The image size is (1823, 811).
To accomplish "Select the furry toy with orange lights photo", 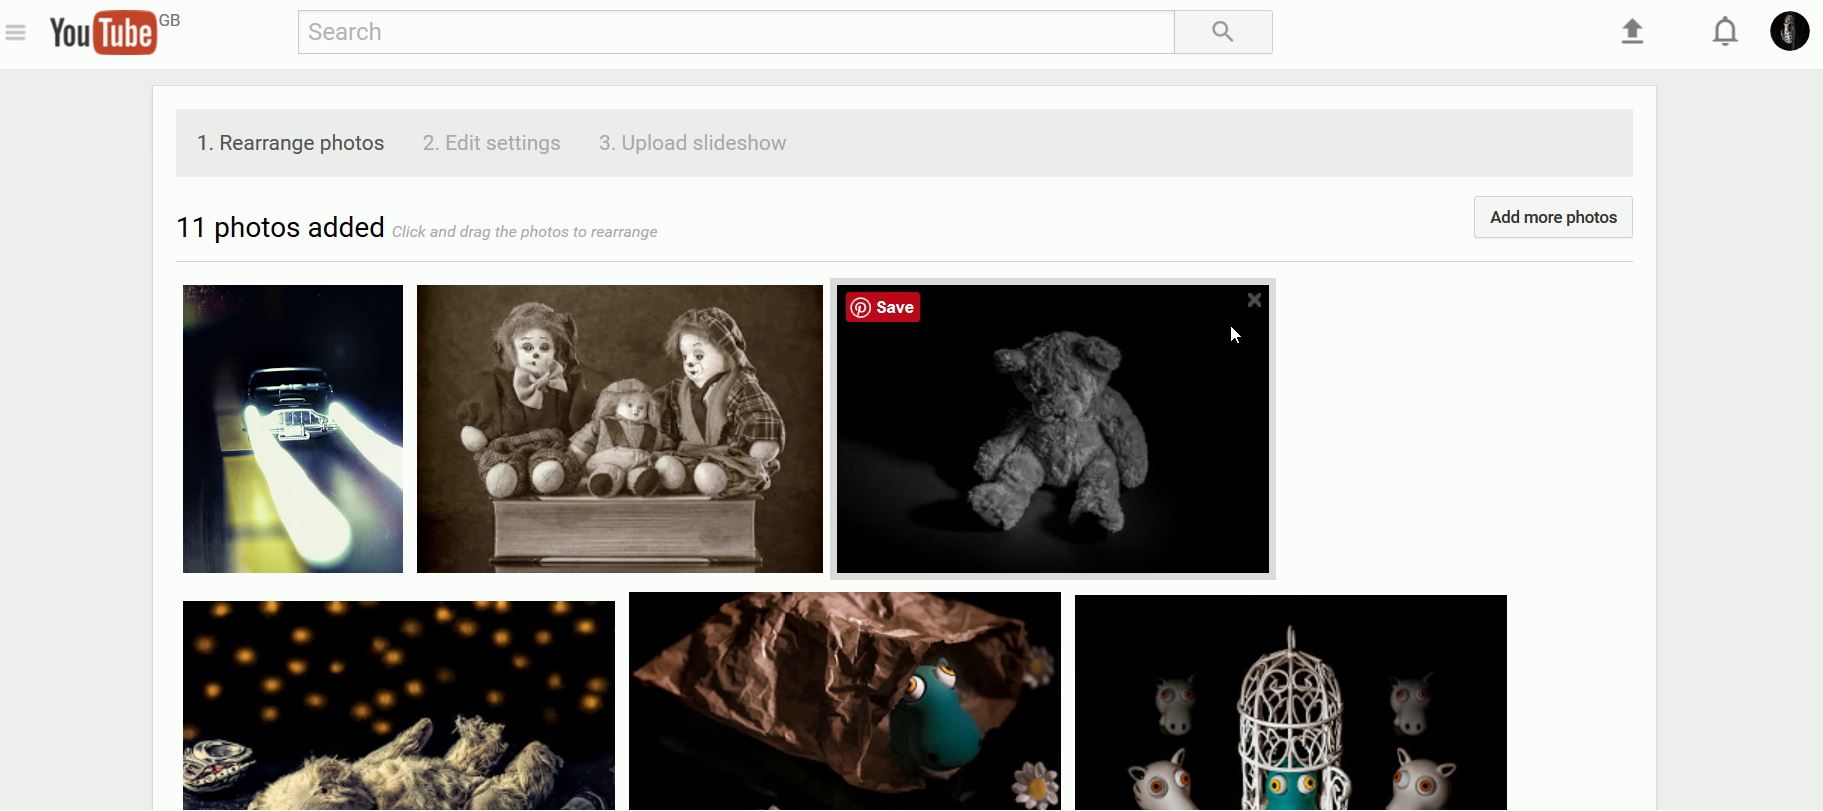I will point(399,705).
